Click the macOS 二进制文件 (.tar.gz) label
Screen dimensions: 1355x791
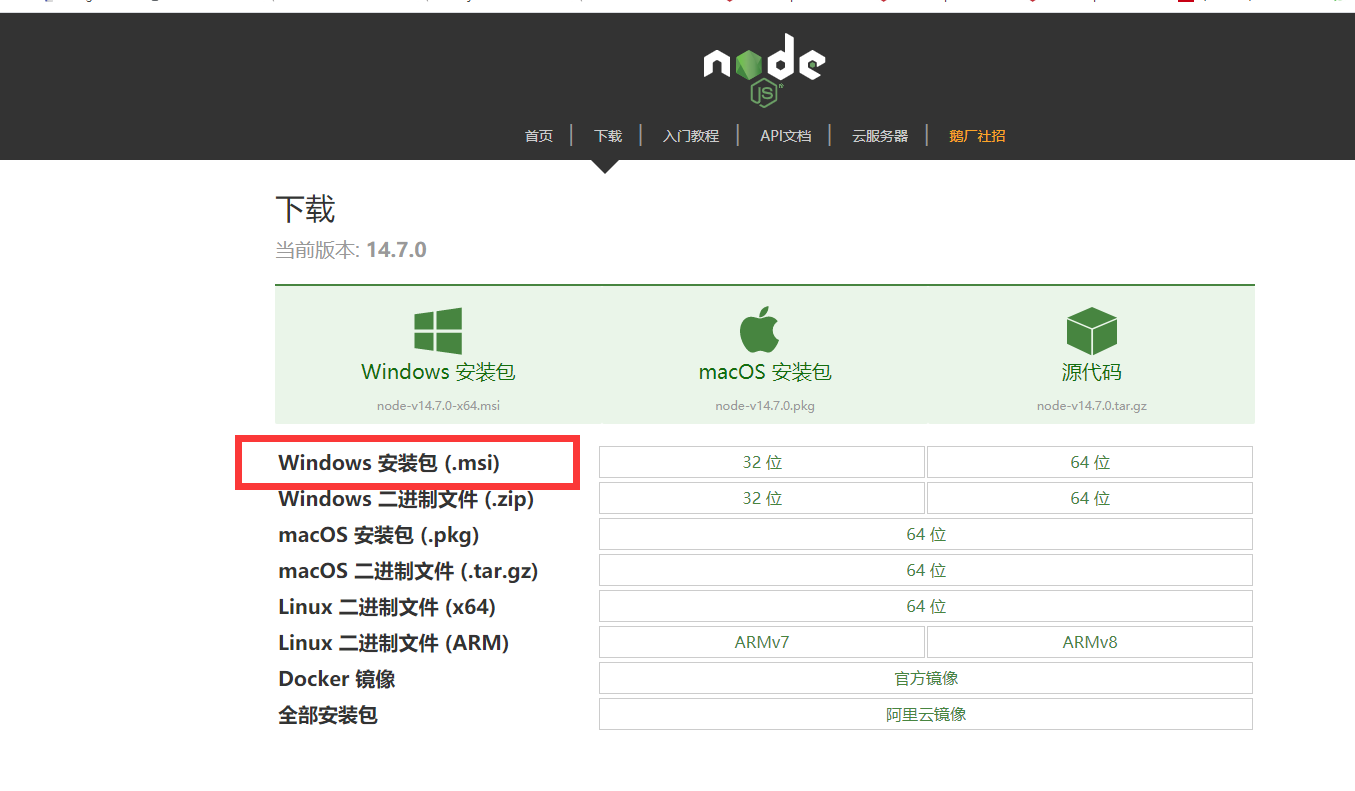(408, 571)
